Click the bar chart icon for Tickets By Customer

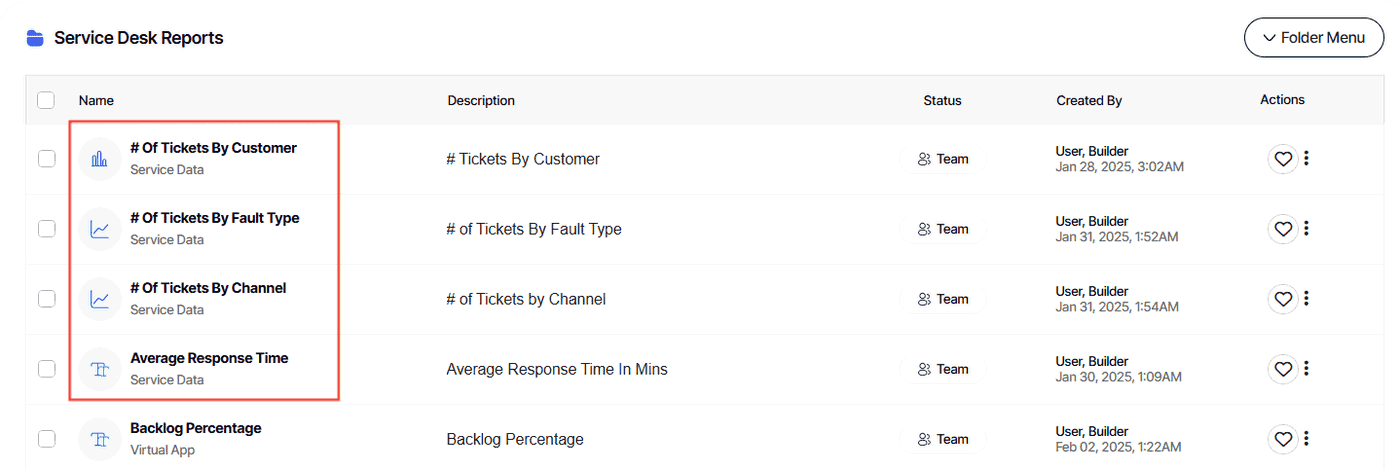click(100, 159)
